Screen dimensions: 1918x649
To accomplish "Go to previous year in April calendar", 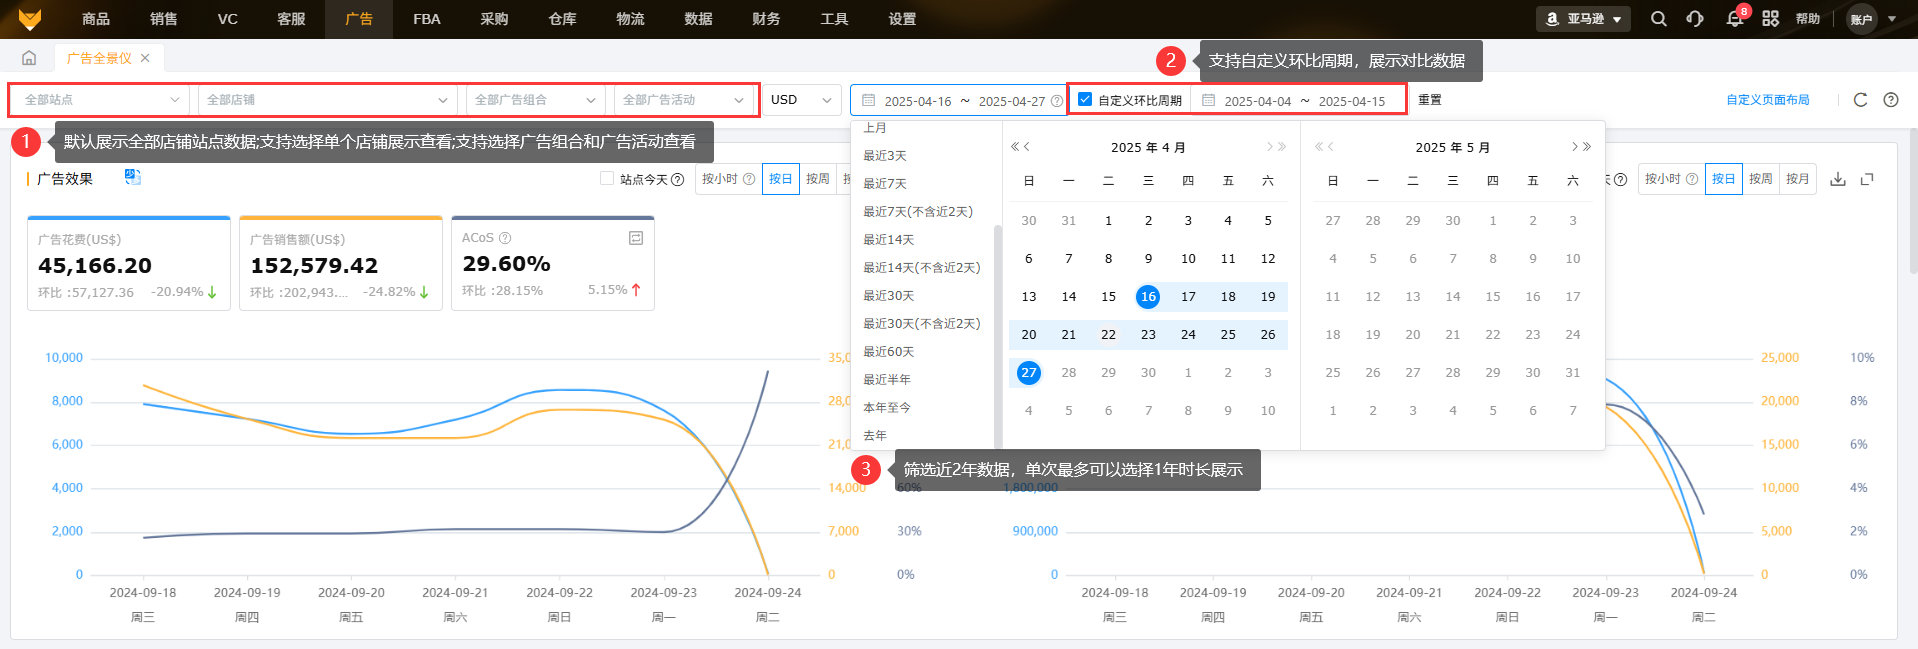I will point(1014,147).
